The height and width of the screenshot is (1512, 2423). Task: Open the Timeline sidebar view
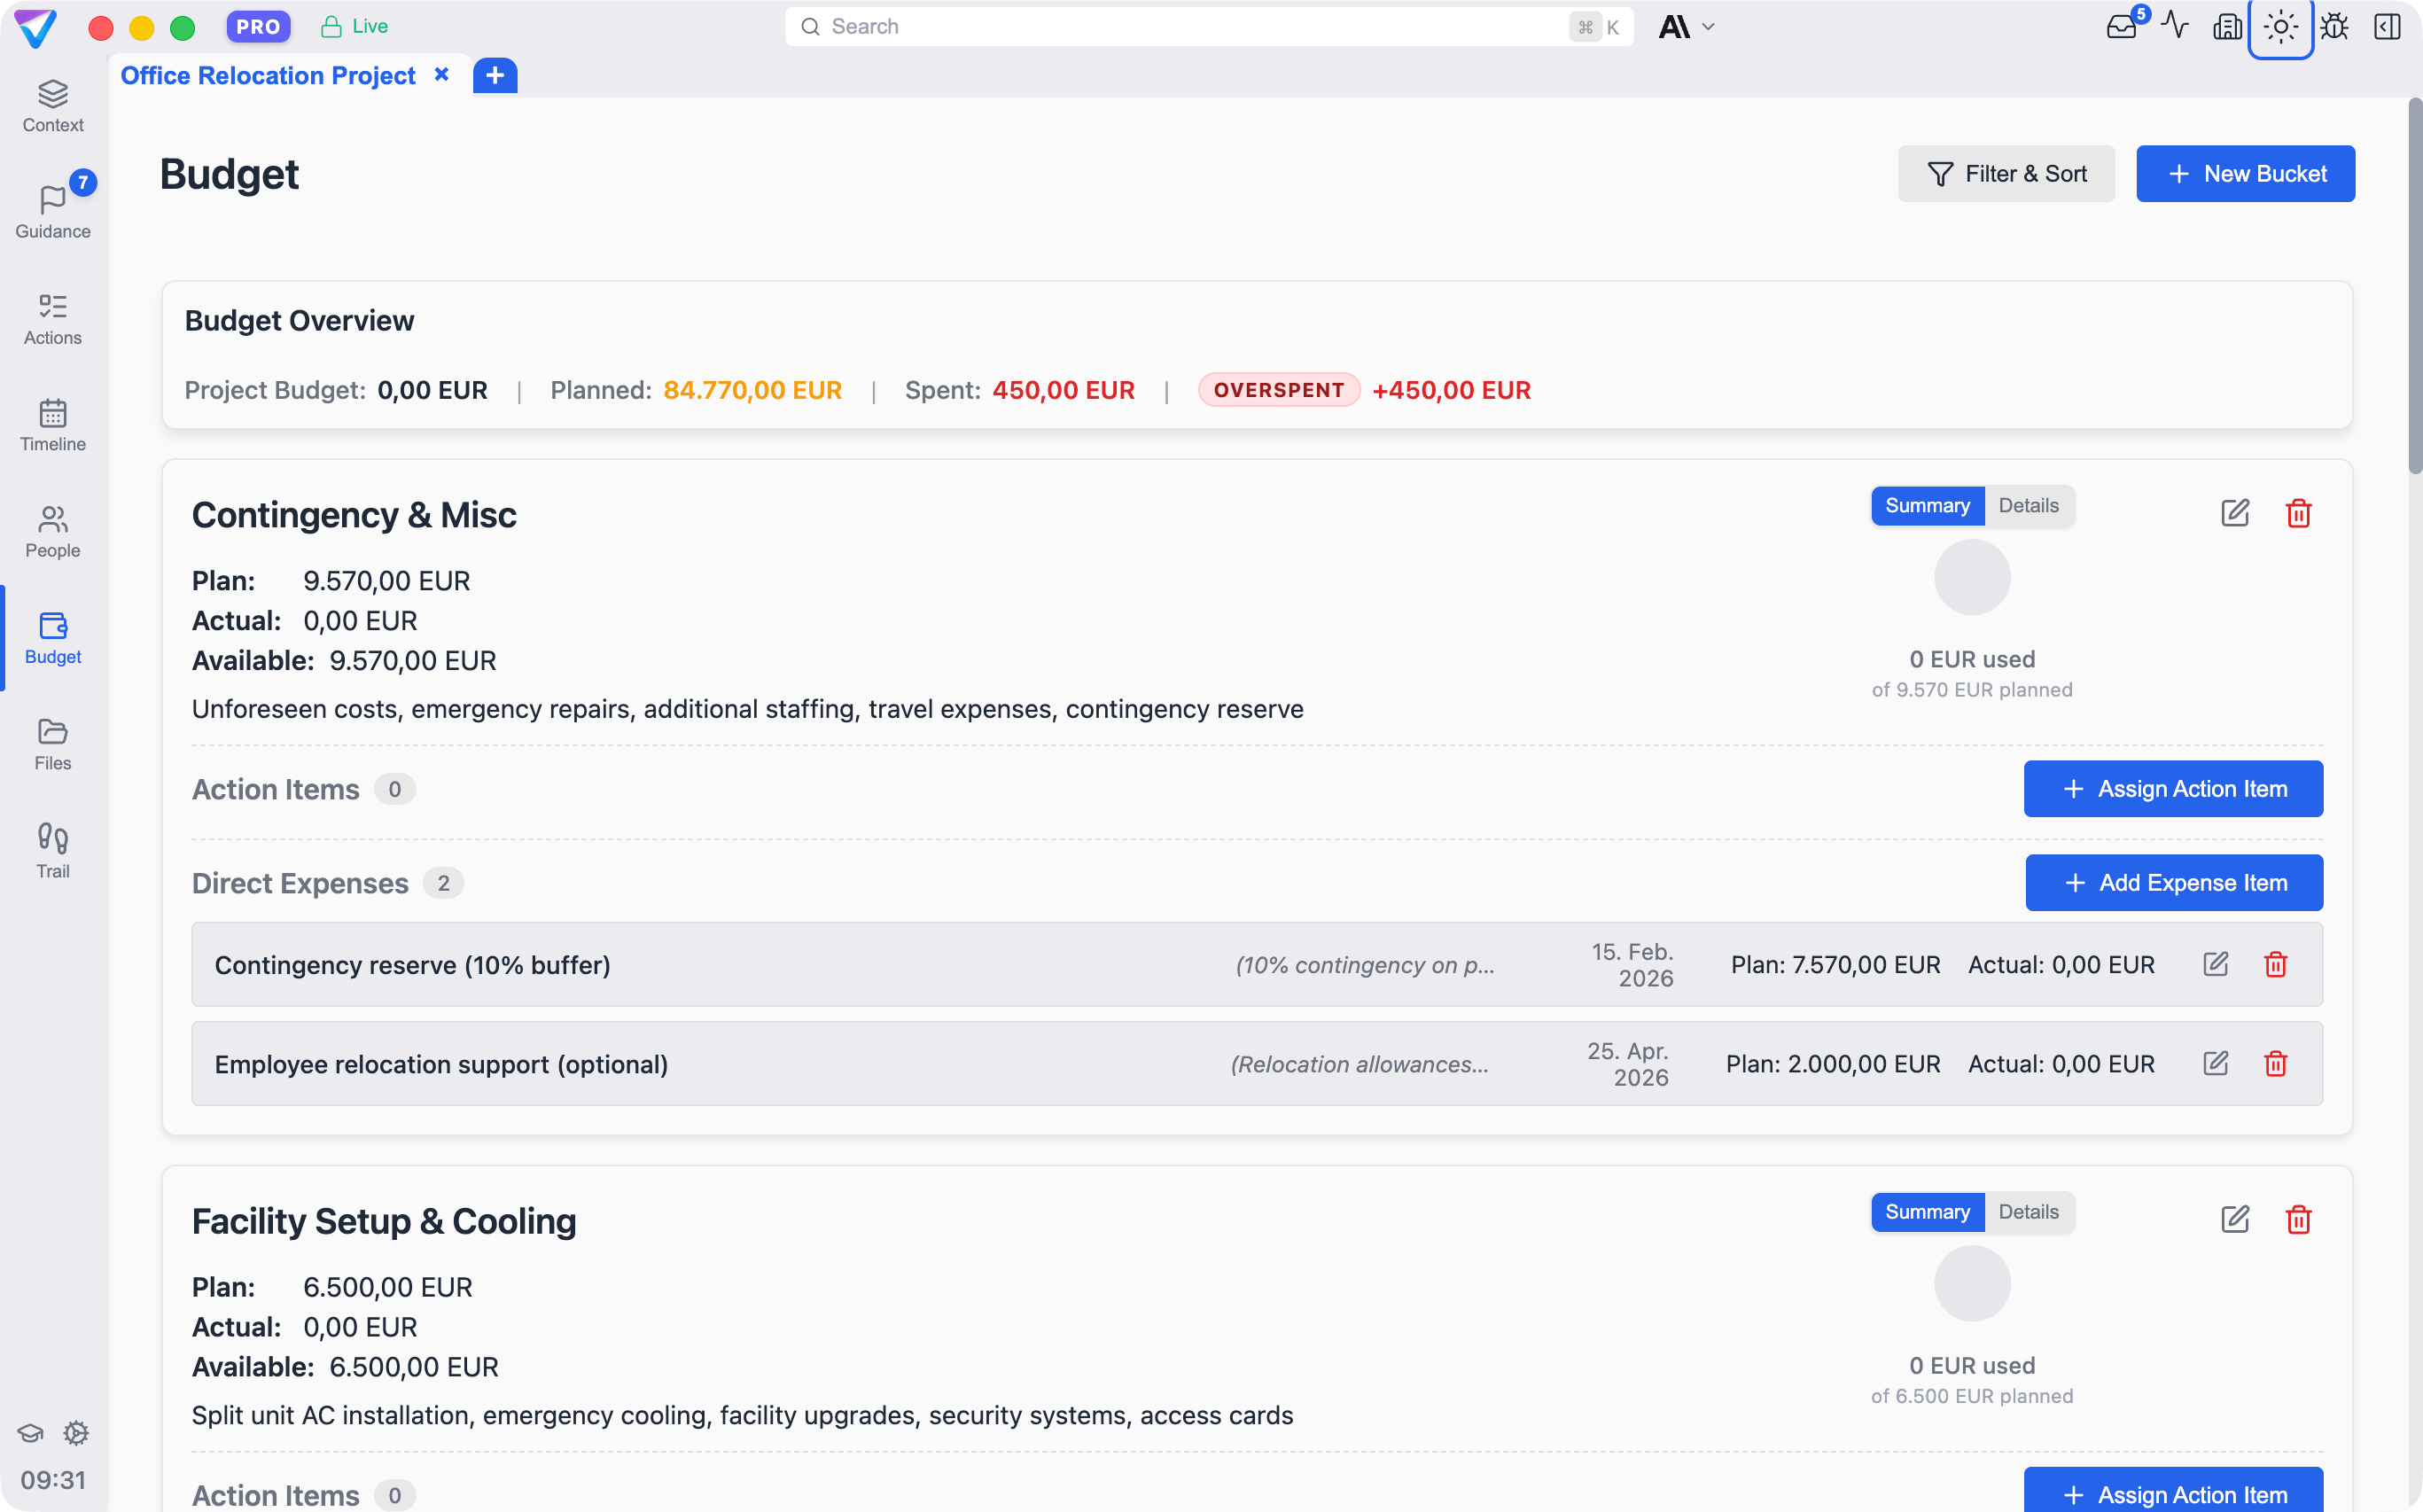pyautogui.click(x=53, y=424)
